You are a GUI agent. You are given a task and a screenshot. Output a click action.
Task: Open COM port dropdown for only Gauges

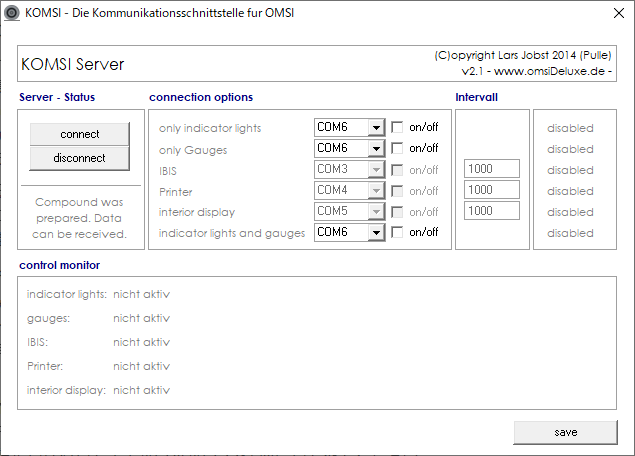tap(376, 149)
